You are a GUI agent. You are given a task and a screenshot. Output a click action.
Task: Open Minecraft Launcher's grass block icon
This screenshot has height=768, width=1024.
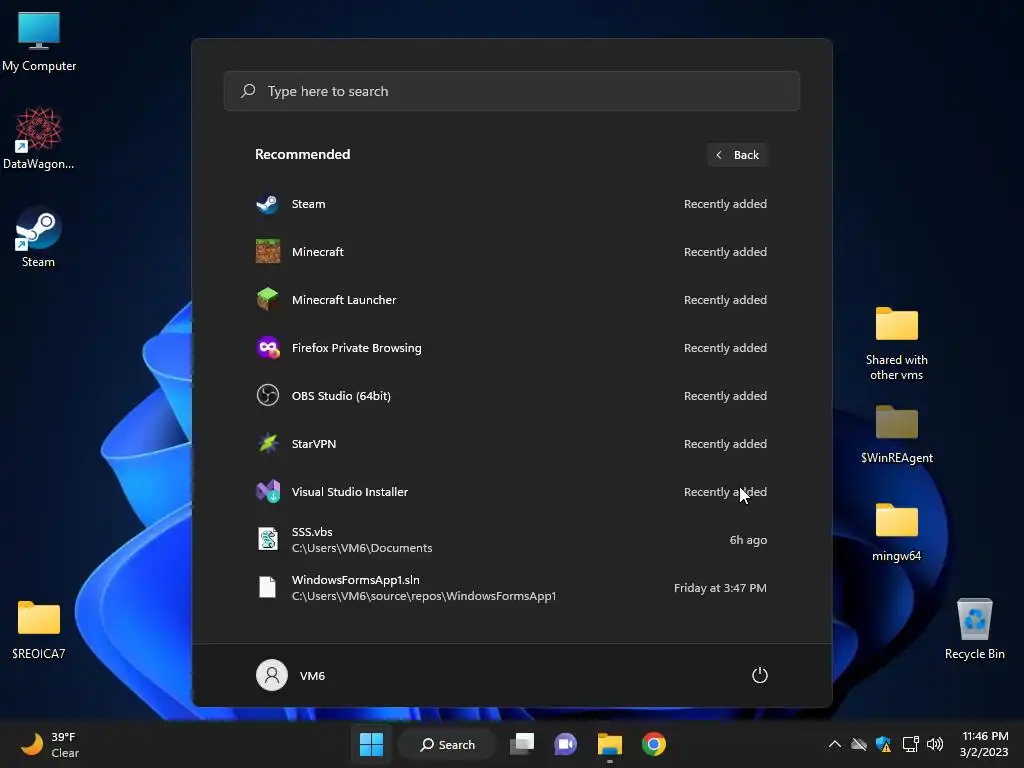(268, 300)
